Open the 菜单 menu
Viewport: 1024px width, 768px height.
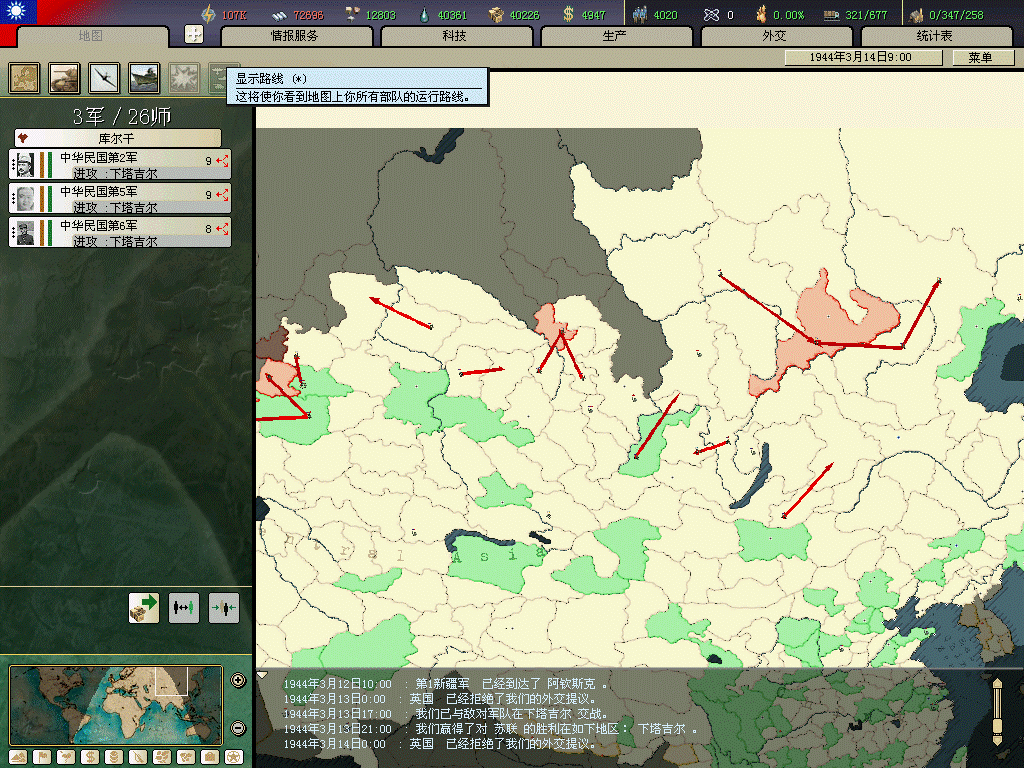tap(979, 58)
